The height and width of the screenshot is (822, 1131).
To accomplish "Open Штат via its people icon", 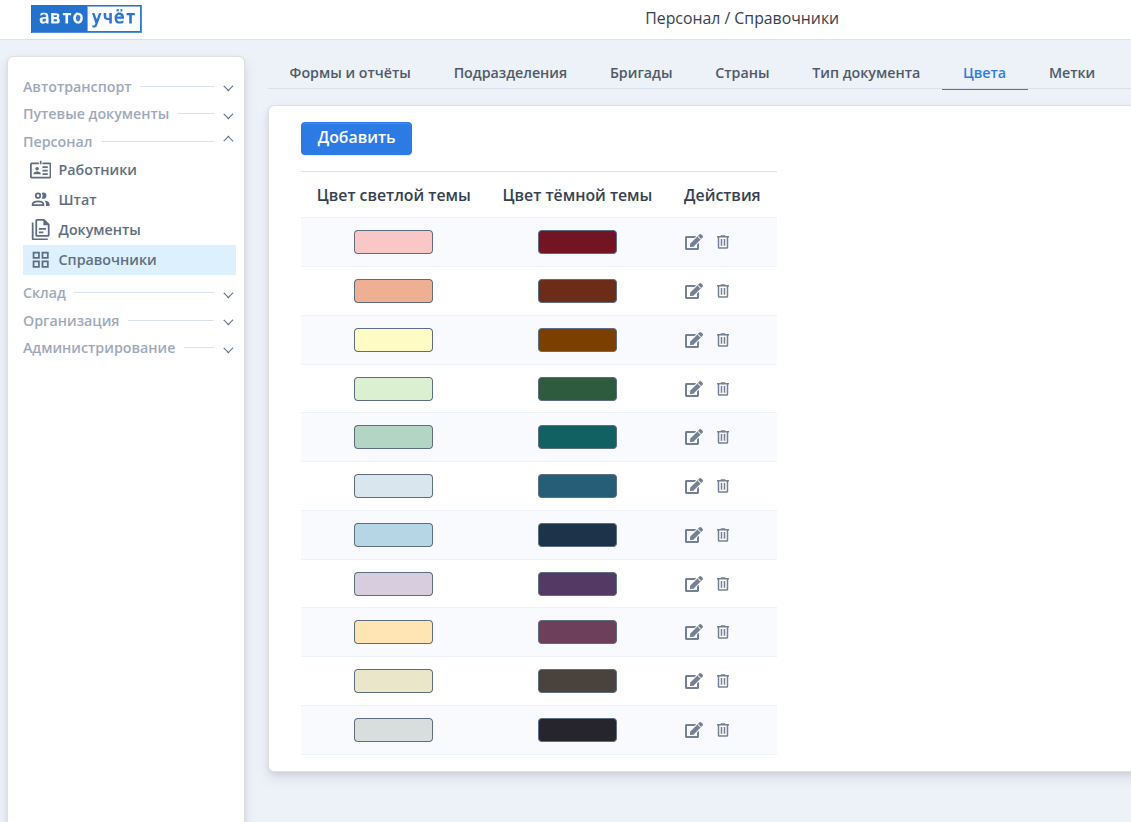I will point(40,200).
